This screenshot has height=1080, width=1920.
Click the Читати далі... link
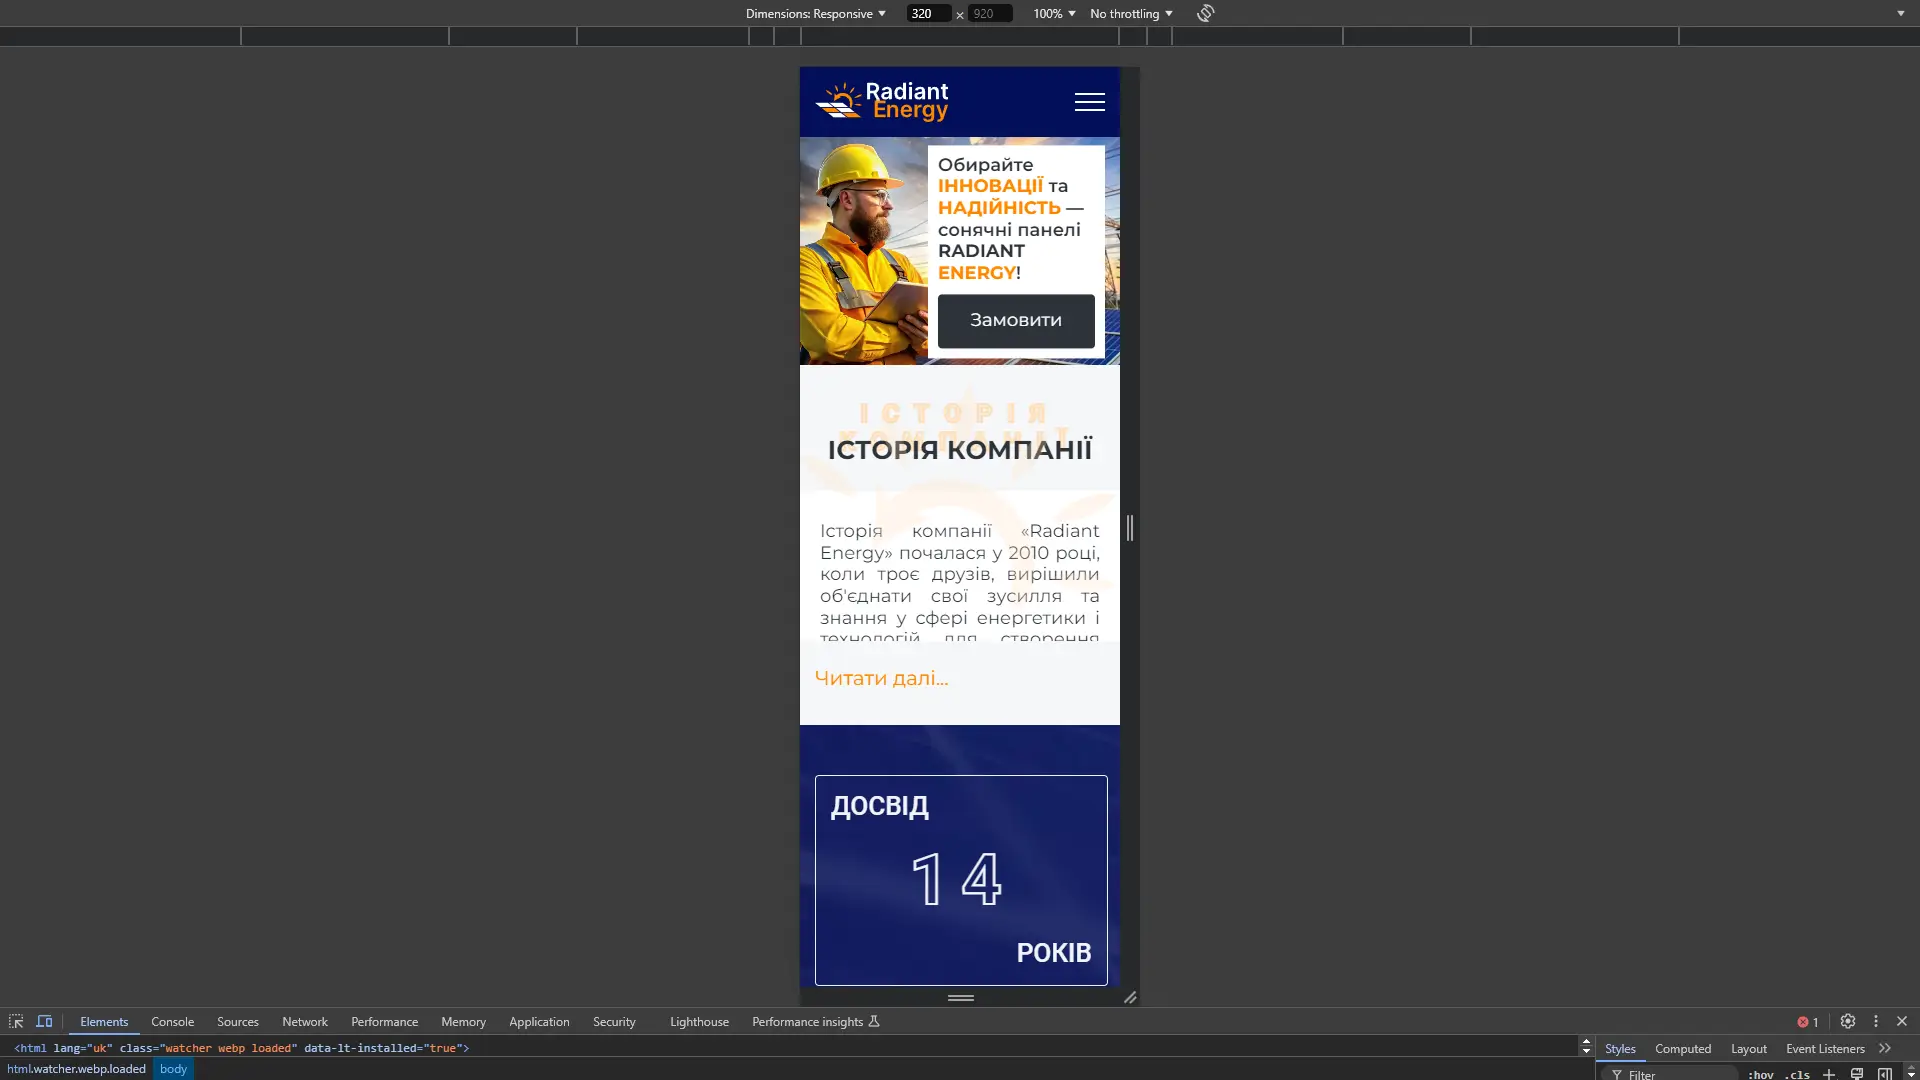click(x=881, y=678)
